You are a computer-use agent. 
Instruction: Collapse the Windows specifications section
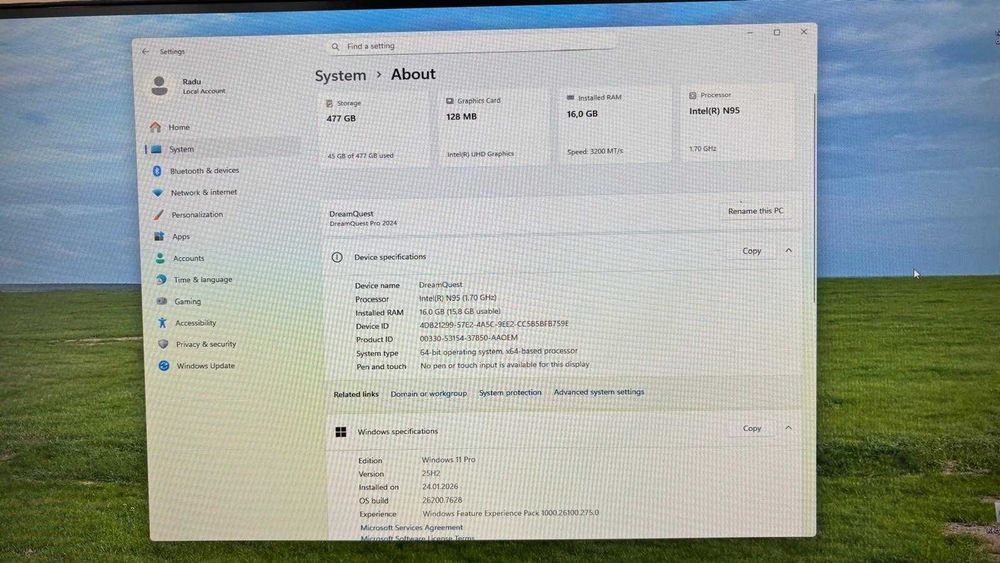[x=788, y=428]
